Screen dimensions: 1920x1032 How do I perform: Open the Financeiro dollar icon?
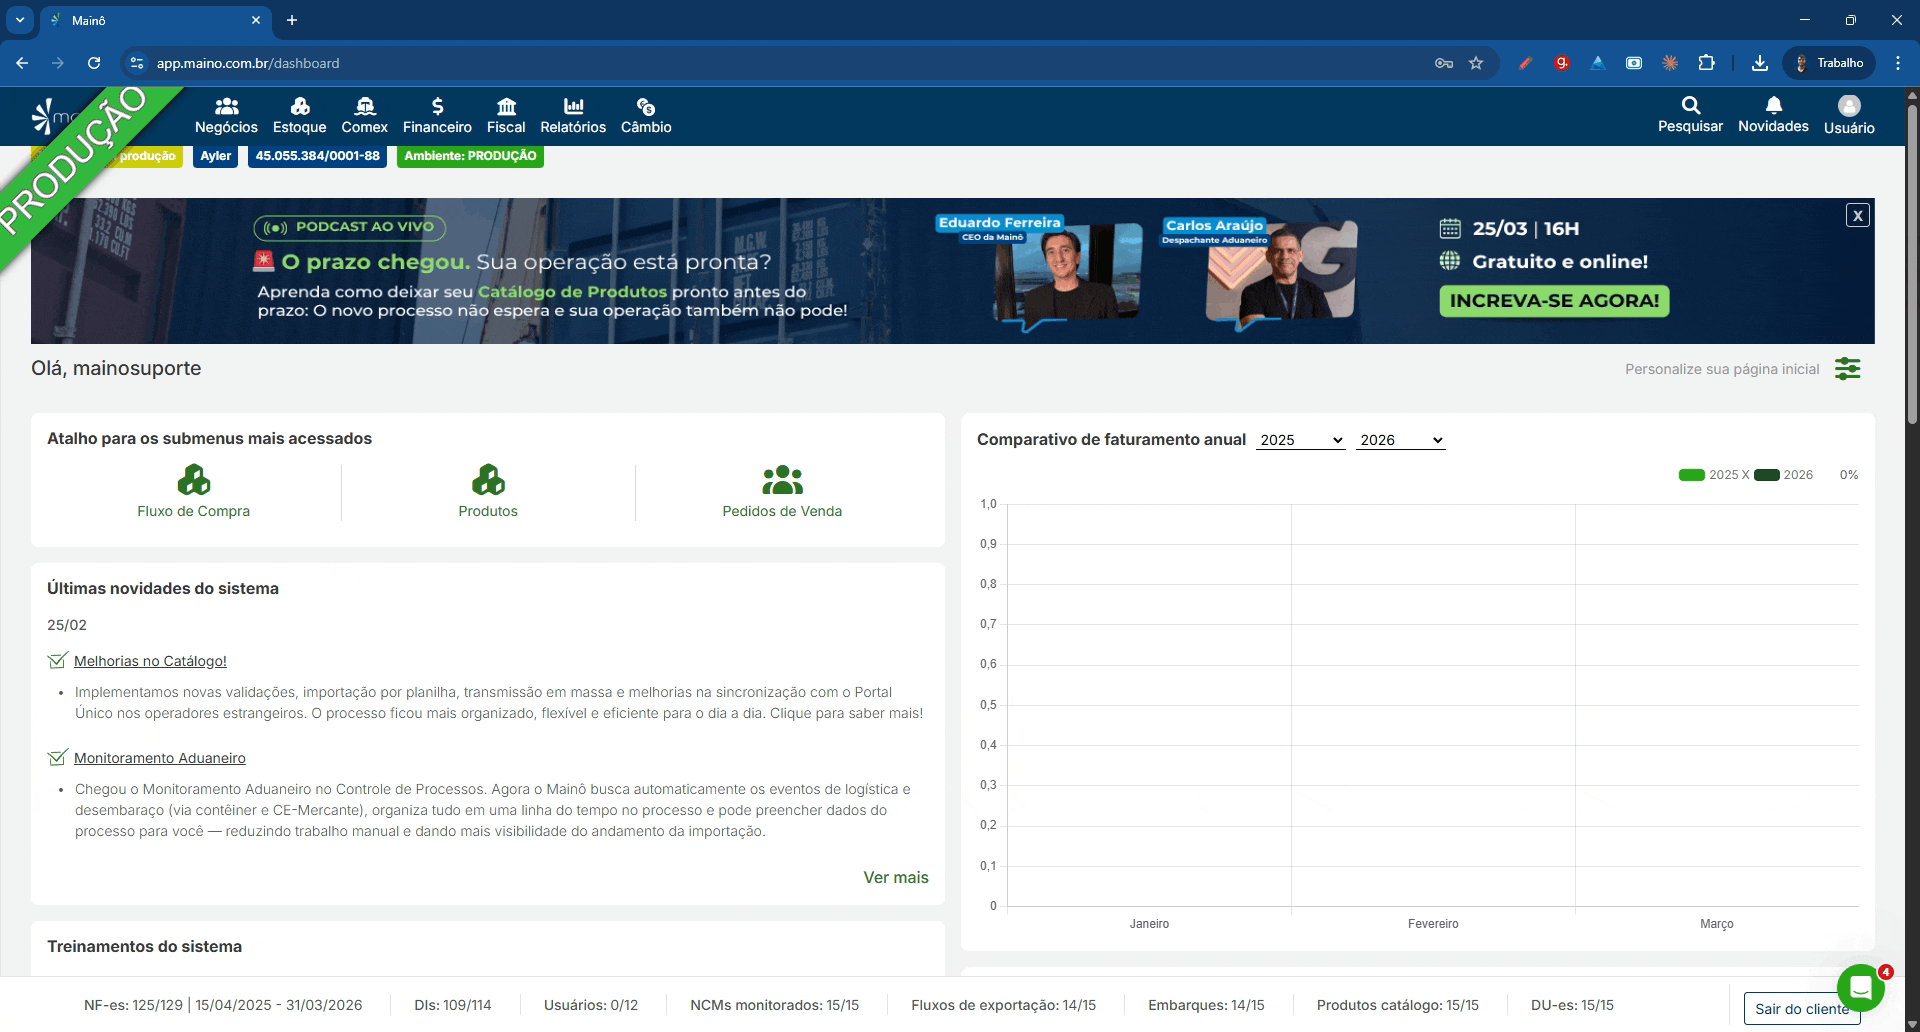tap(437, 106)
